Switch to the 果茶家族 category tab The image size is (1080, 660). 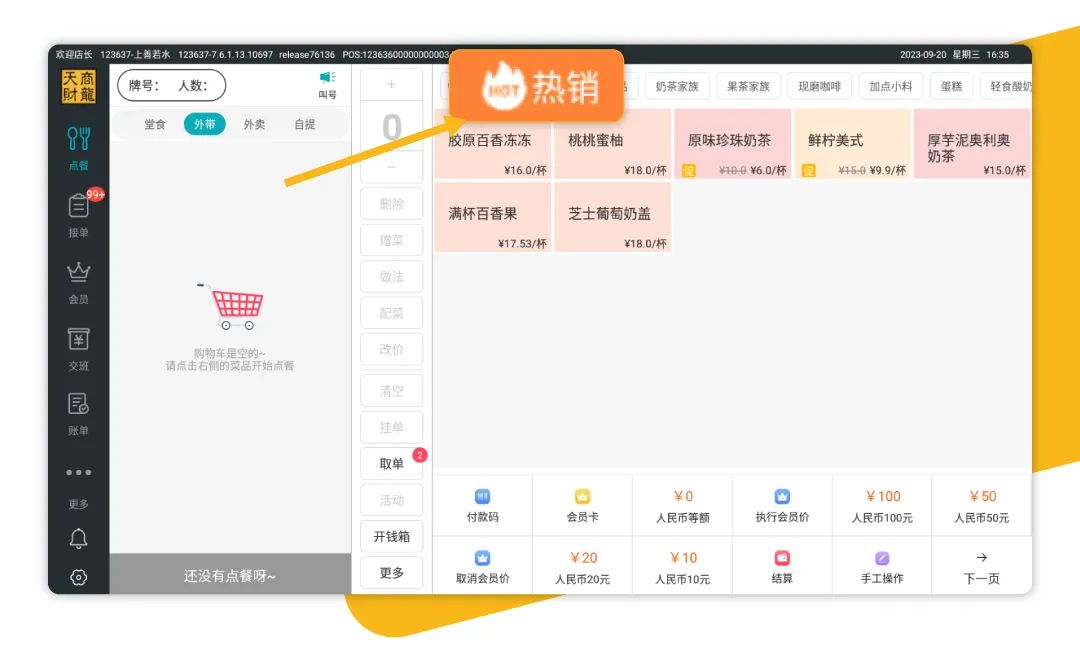click(x=749, y=86)
